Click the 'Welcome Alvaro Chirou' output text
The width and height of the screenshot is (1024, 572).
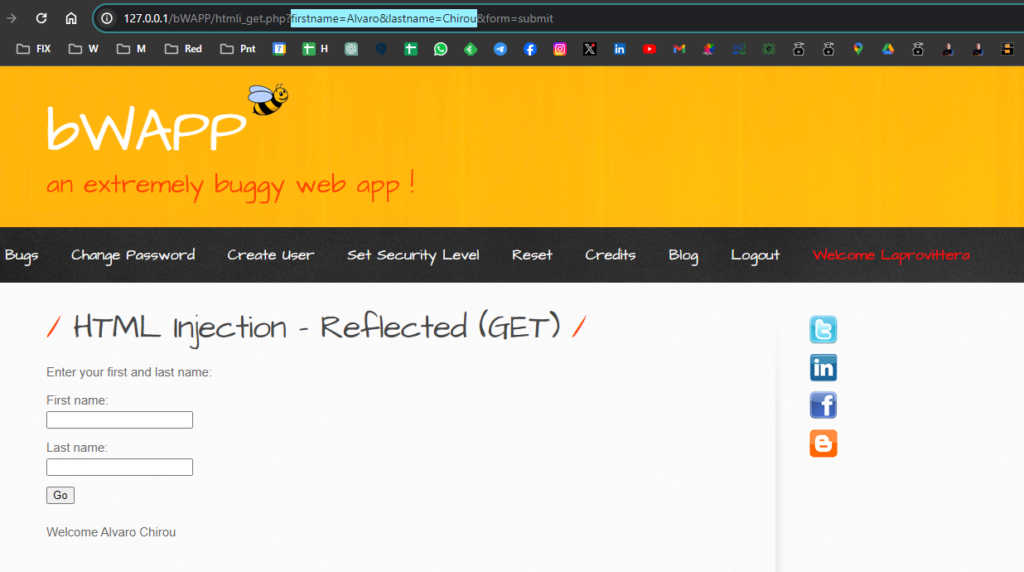click(111, 532)
